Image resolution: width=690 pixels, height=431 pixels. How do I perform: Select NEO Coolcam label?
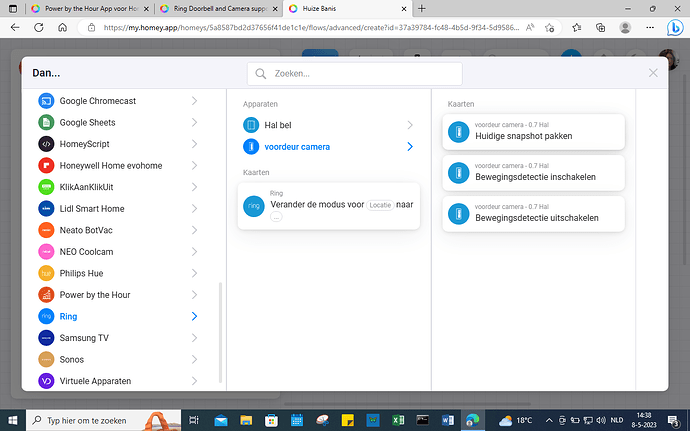pyautogui.click(x=87, y=252)
